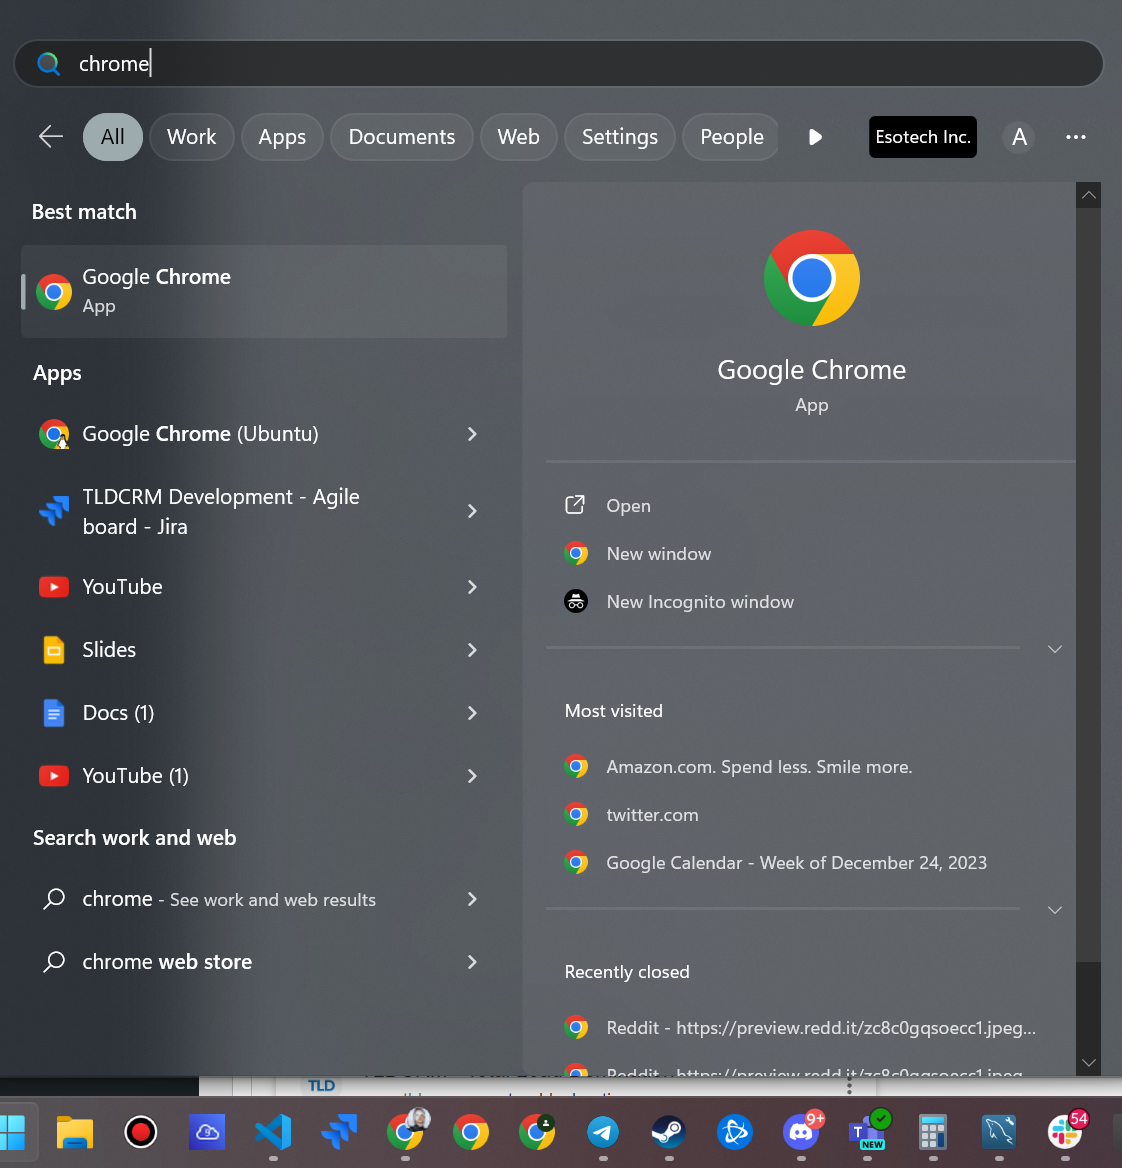Viewport: 1122px width, 1168px height.
Task: Expand the TLDCRM Development Jira result chevron
Action: (x=472, y=511)
